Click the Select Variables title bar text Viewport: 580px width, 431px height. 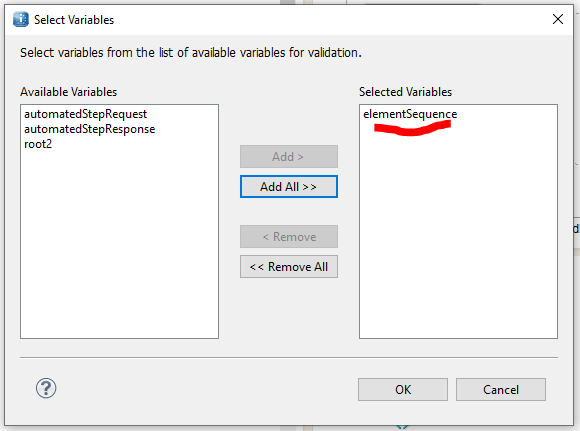74,20
